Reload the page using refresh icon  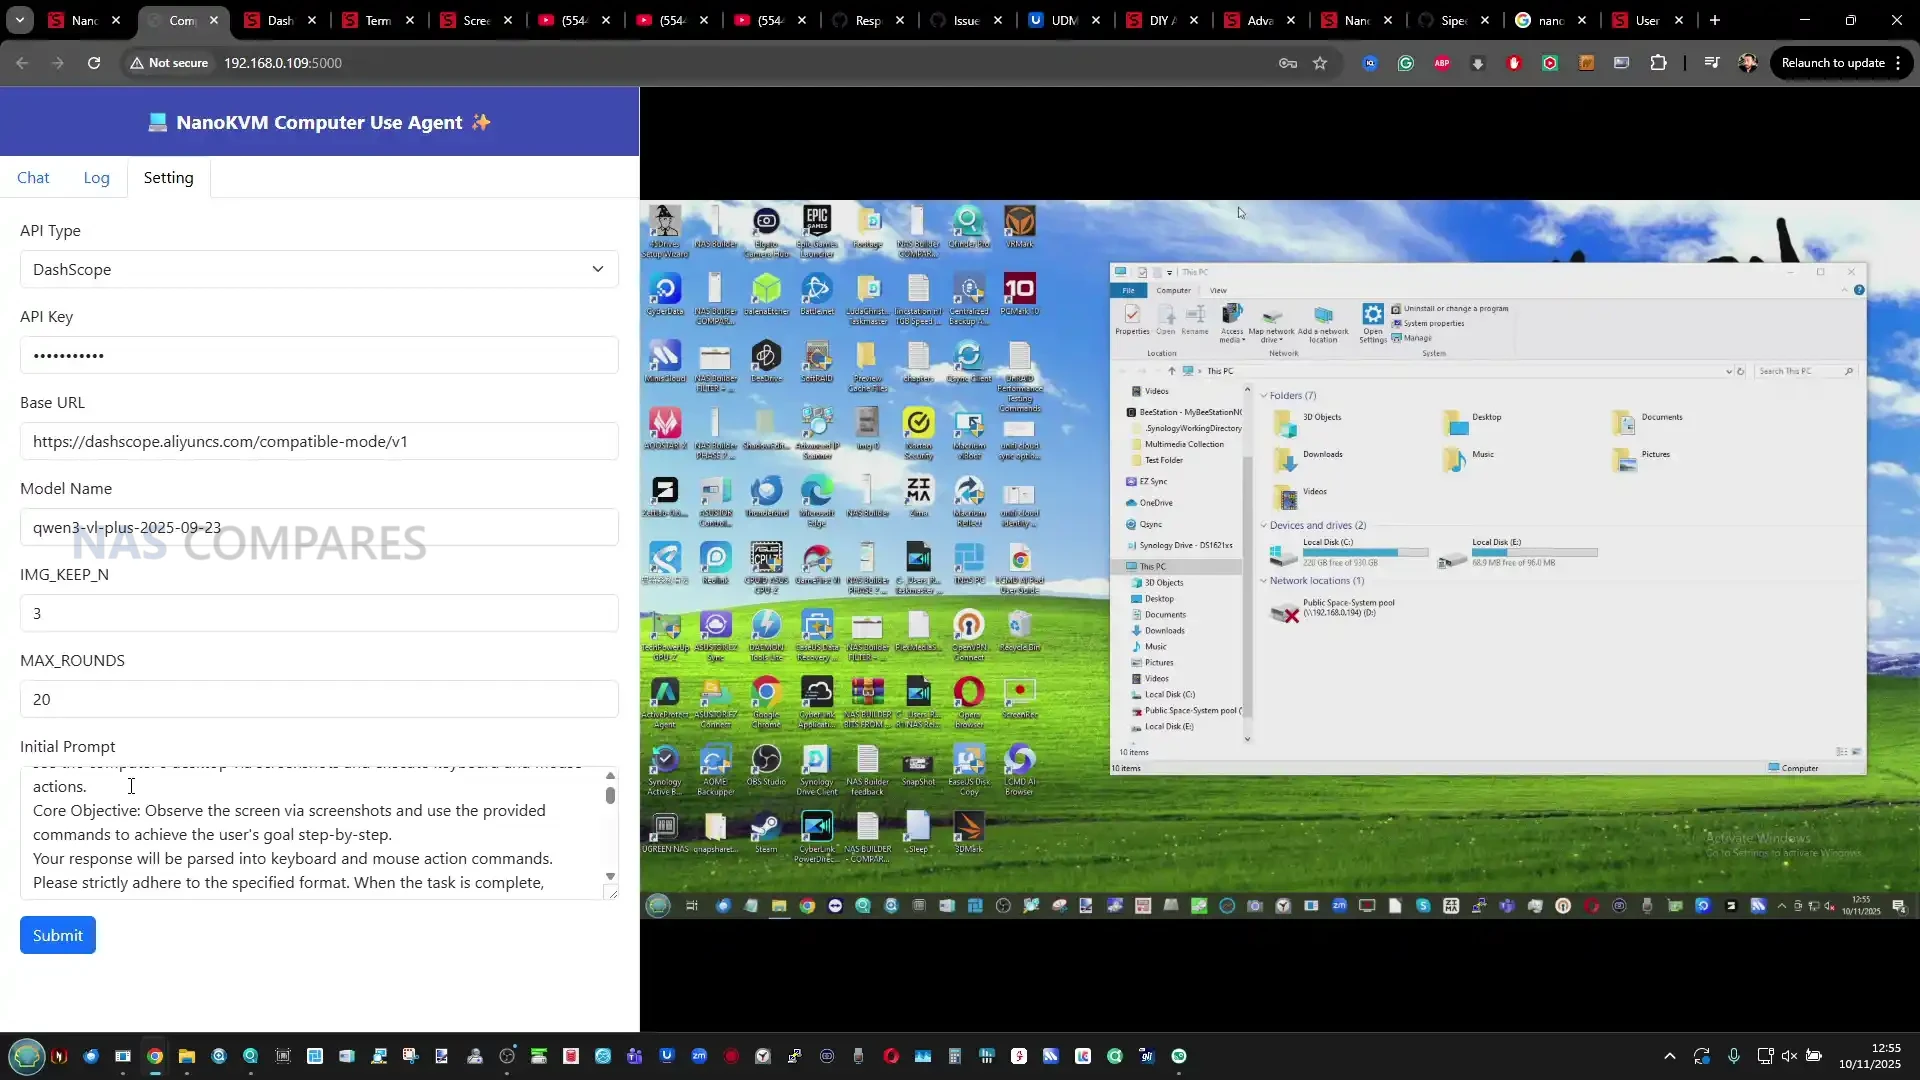click(x=94, y=63)
